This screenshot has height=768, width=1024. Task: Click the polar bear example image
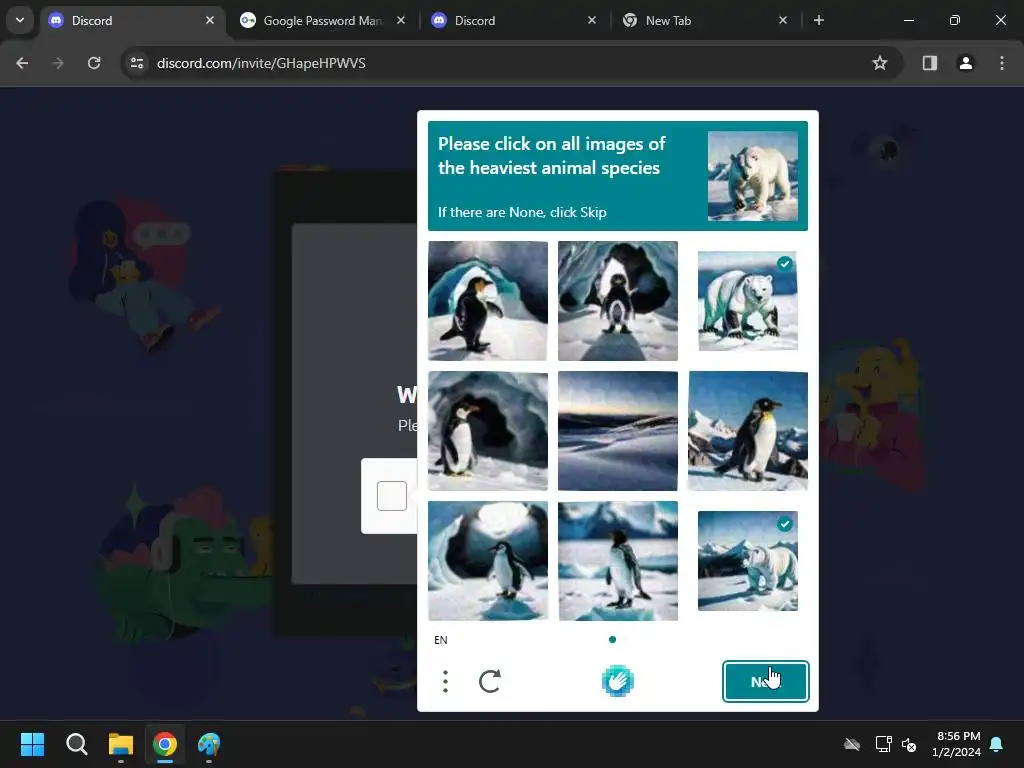tap(752, 176)
